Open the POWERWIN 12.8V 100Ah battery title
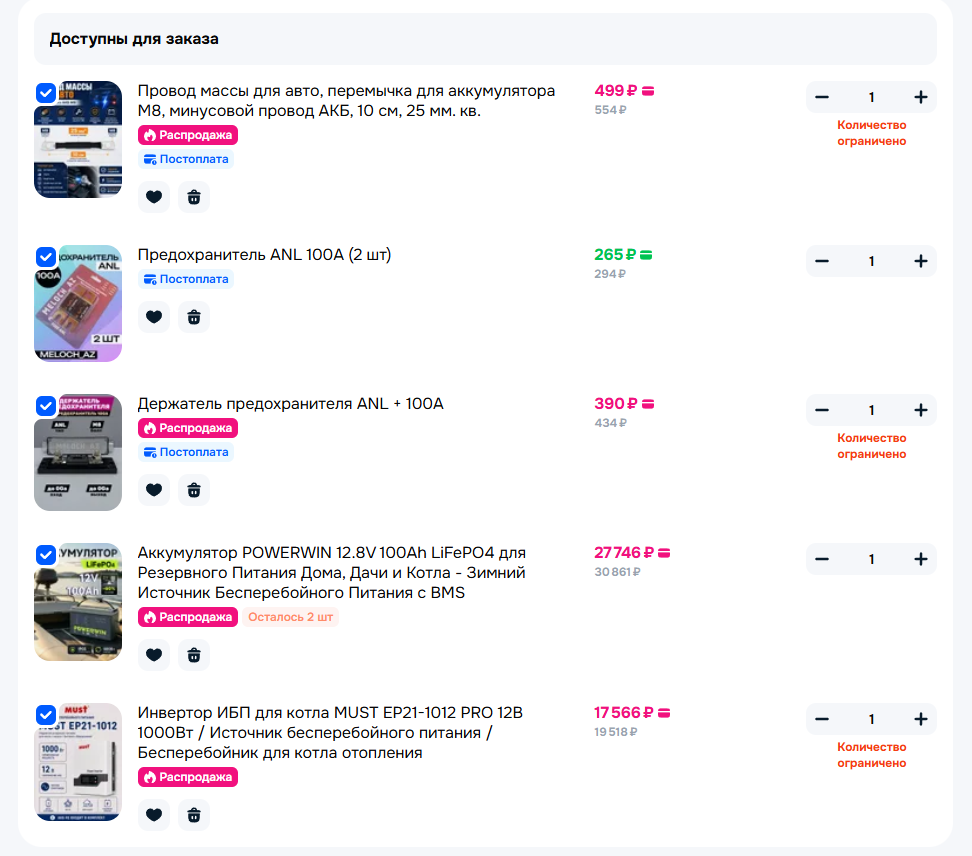972x856 pixels. 332,573
